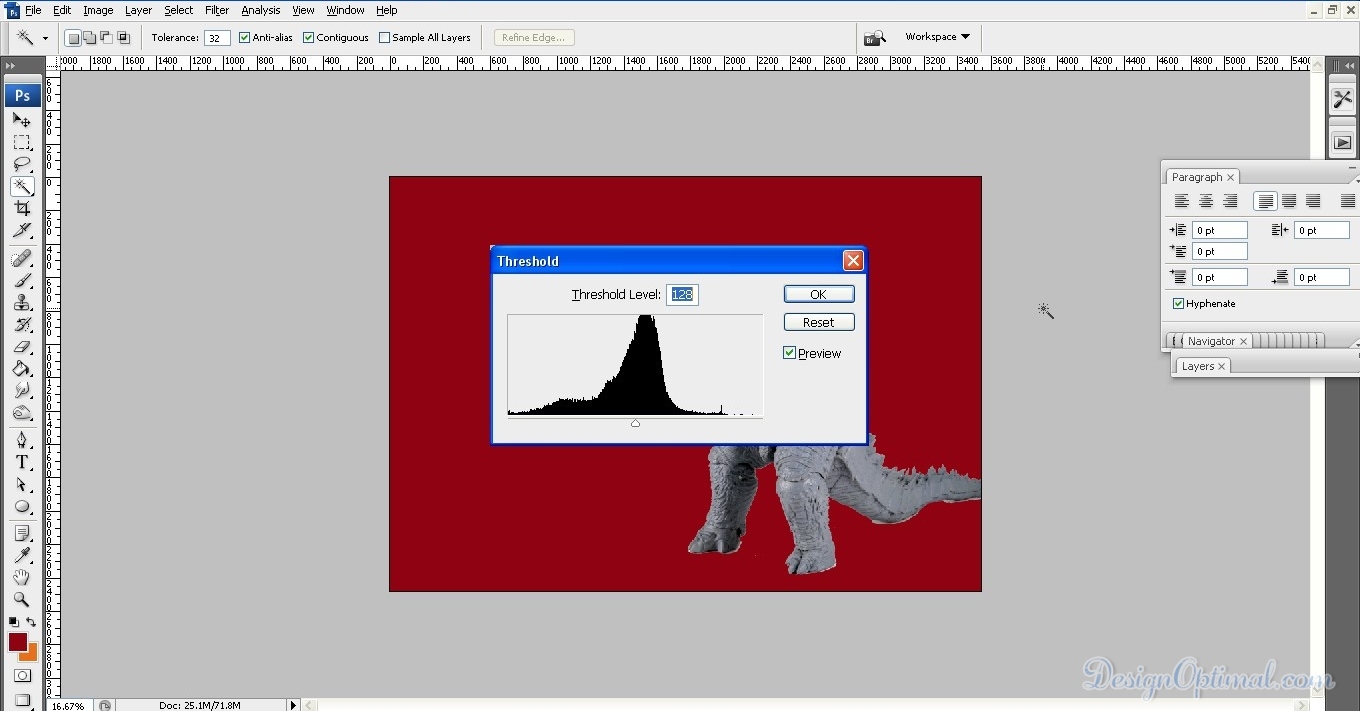1360x711 pixels.
Task: Open the Analysis menu
Action: click(261, 10)
